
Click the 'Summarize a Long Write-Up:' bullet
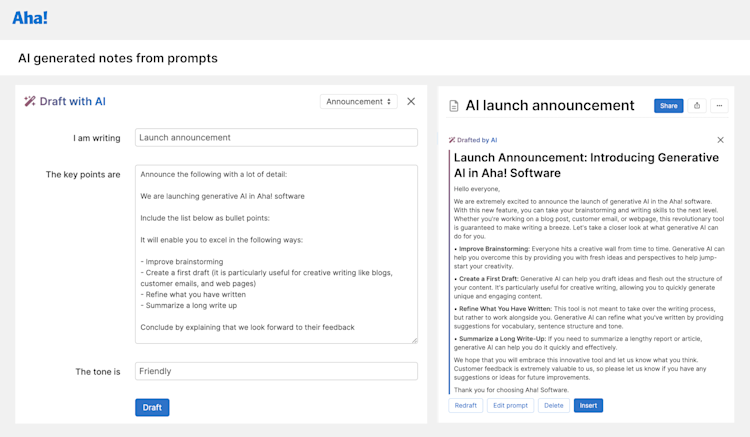pyautogui.click(x=502, y=339)
